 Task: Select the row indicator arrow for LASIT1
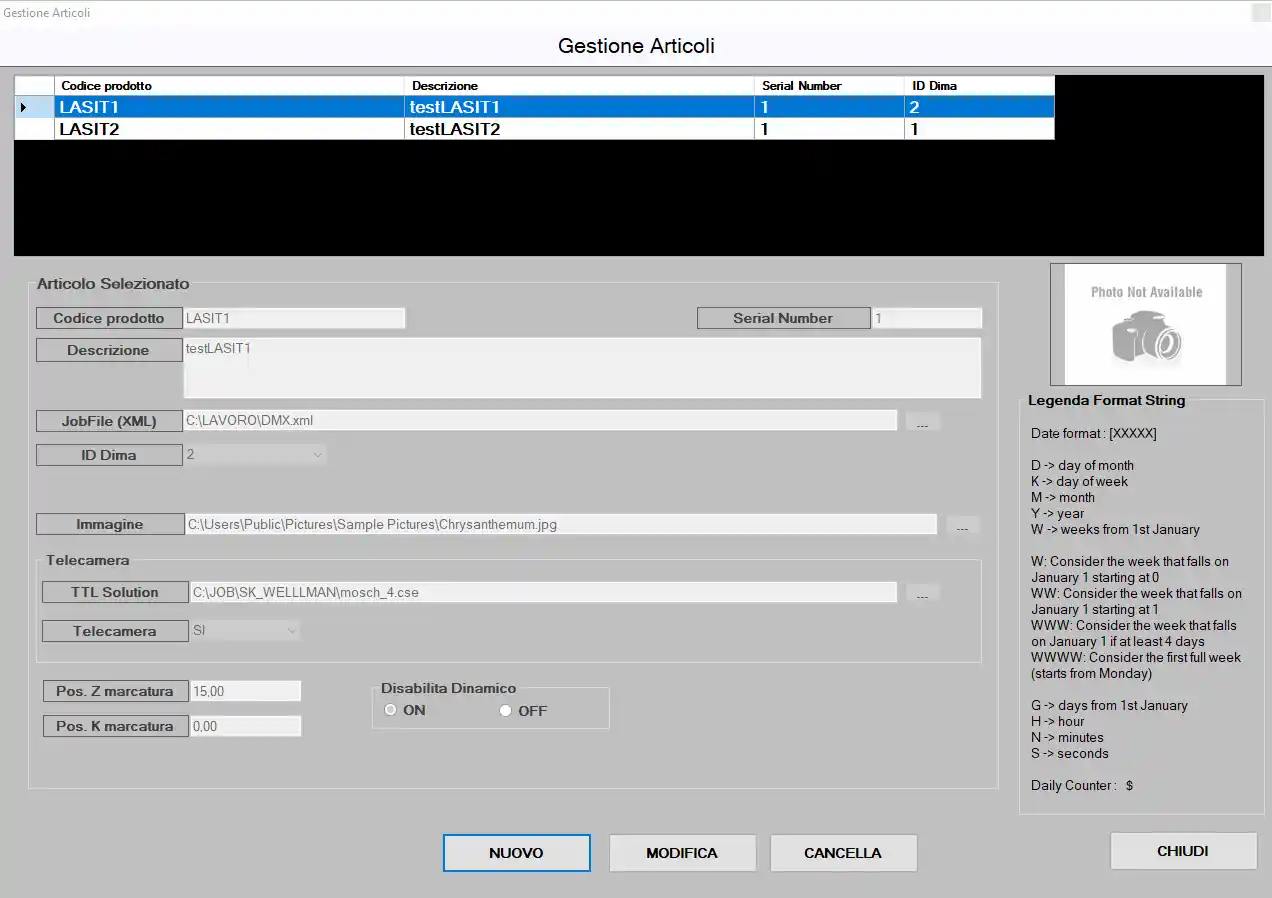(24, 107)
